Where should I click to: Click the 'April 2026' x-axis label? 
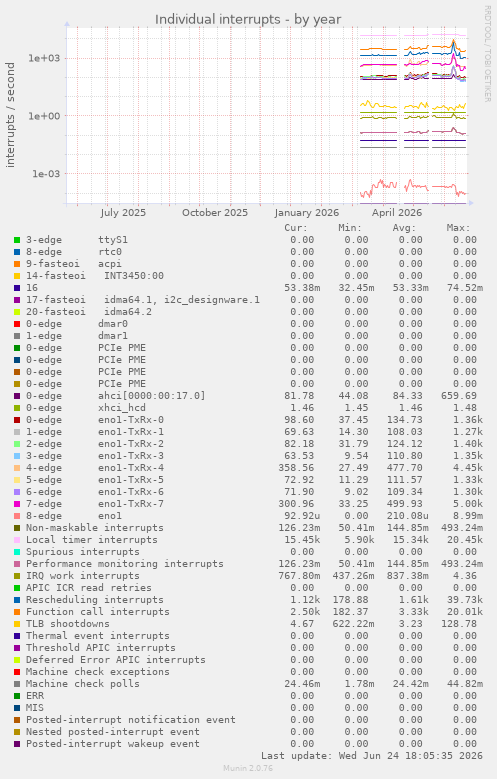coord(397,213)
